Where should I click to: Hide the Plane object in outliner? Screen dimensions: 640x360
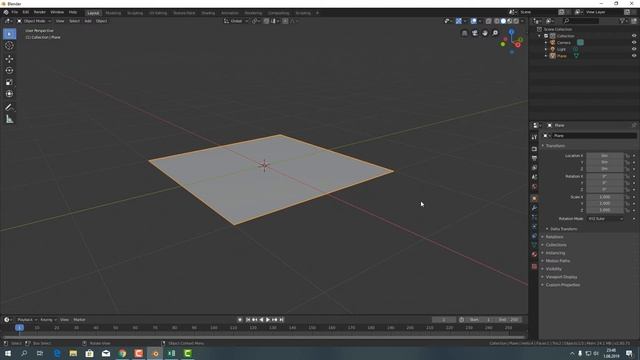pyautogui.click(x=634, y=56)
